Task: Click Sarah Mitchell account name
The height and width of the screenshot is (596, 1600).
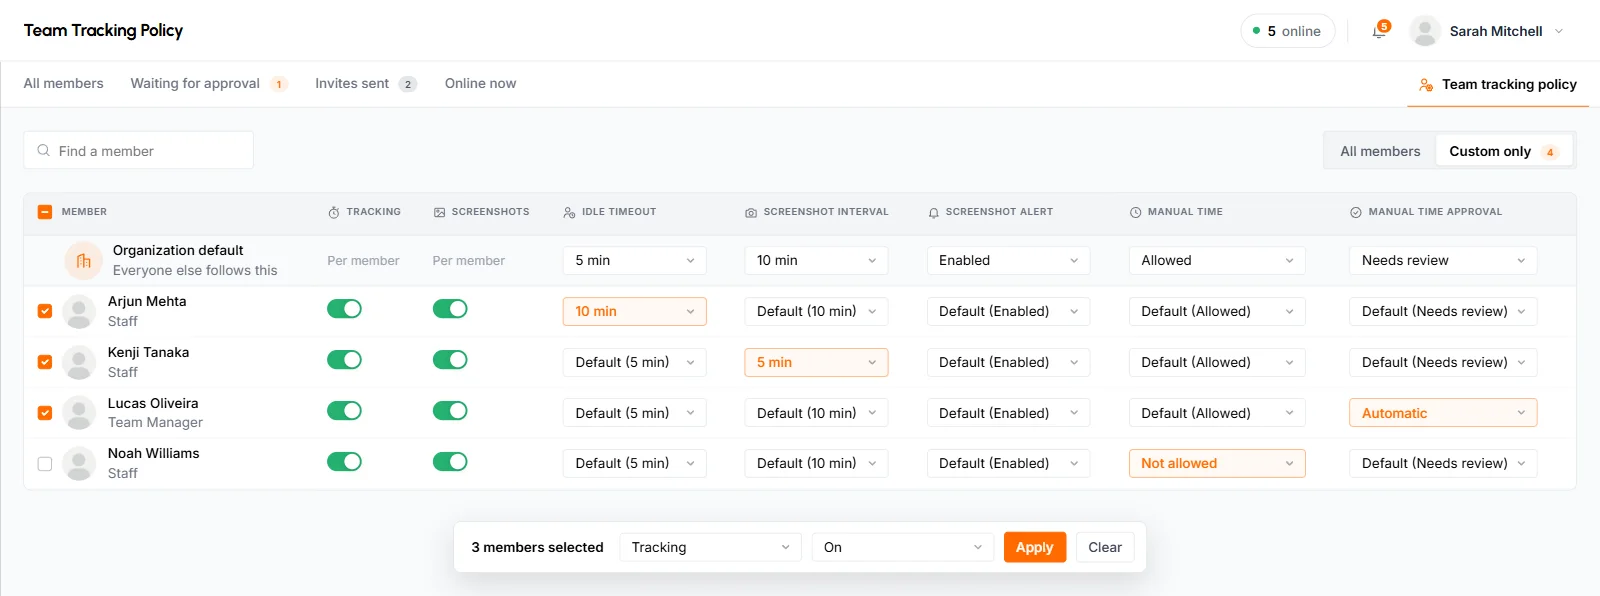Action: click(x=1496, y=31)
